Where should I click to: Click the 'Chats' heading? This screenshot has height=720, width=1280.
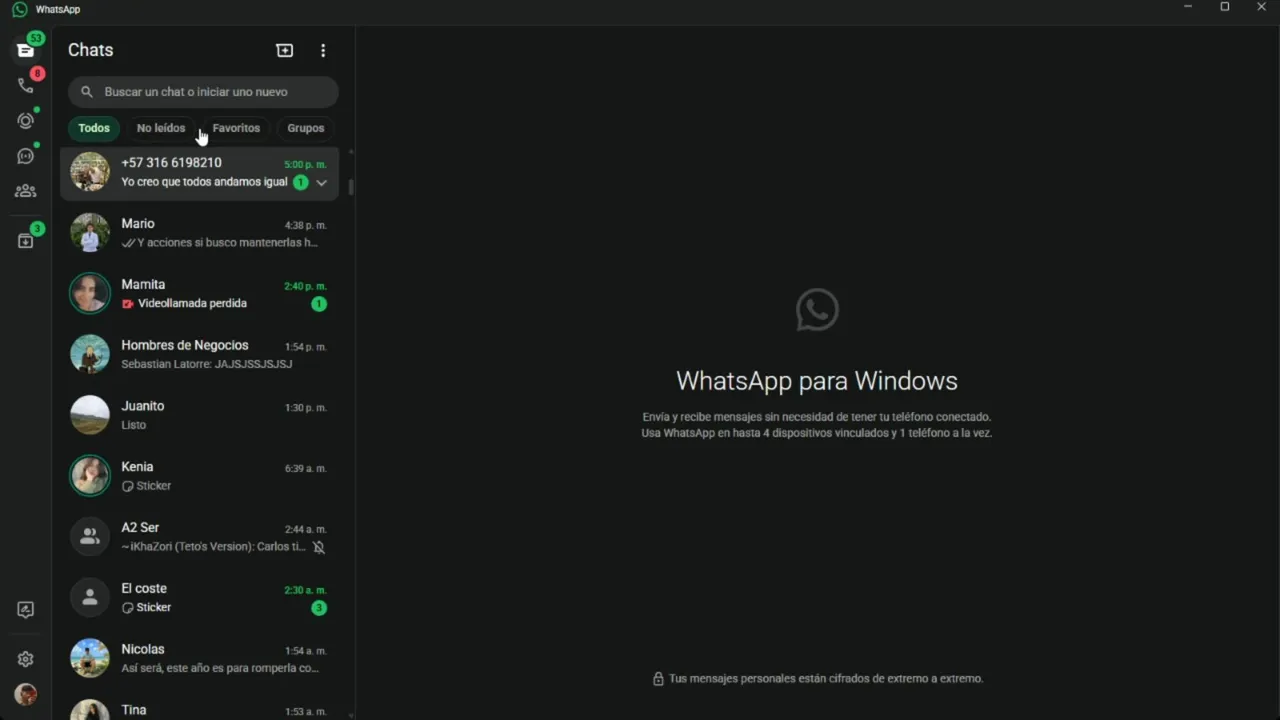tap(91, 50)
